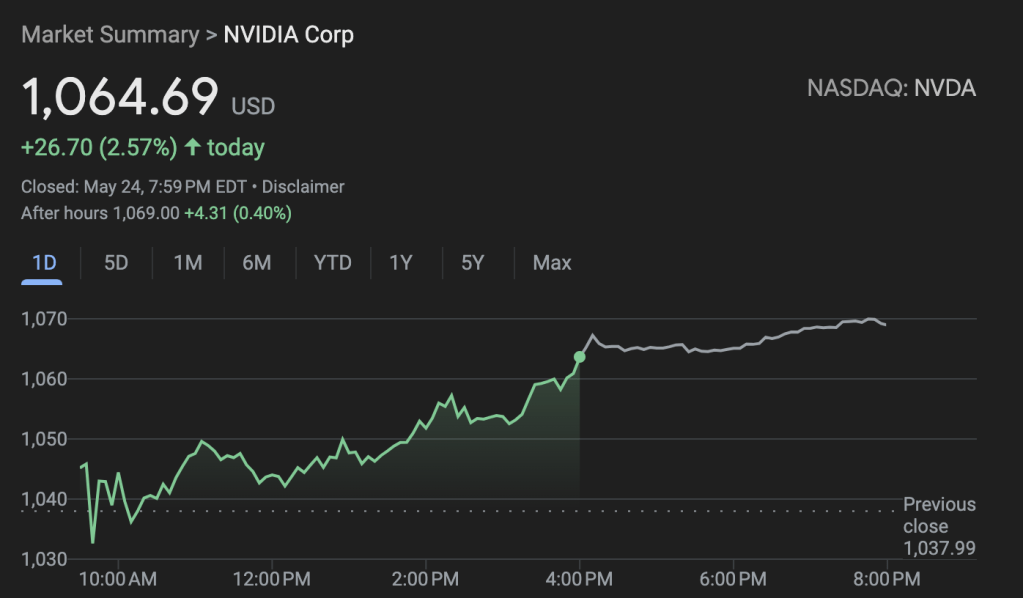Click the After hours 1,069.00 text
This screenshot has height=598, width=1023.
point(100,213)
